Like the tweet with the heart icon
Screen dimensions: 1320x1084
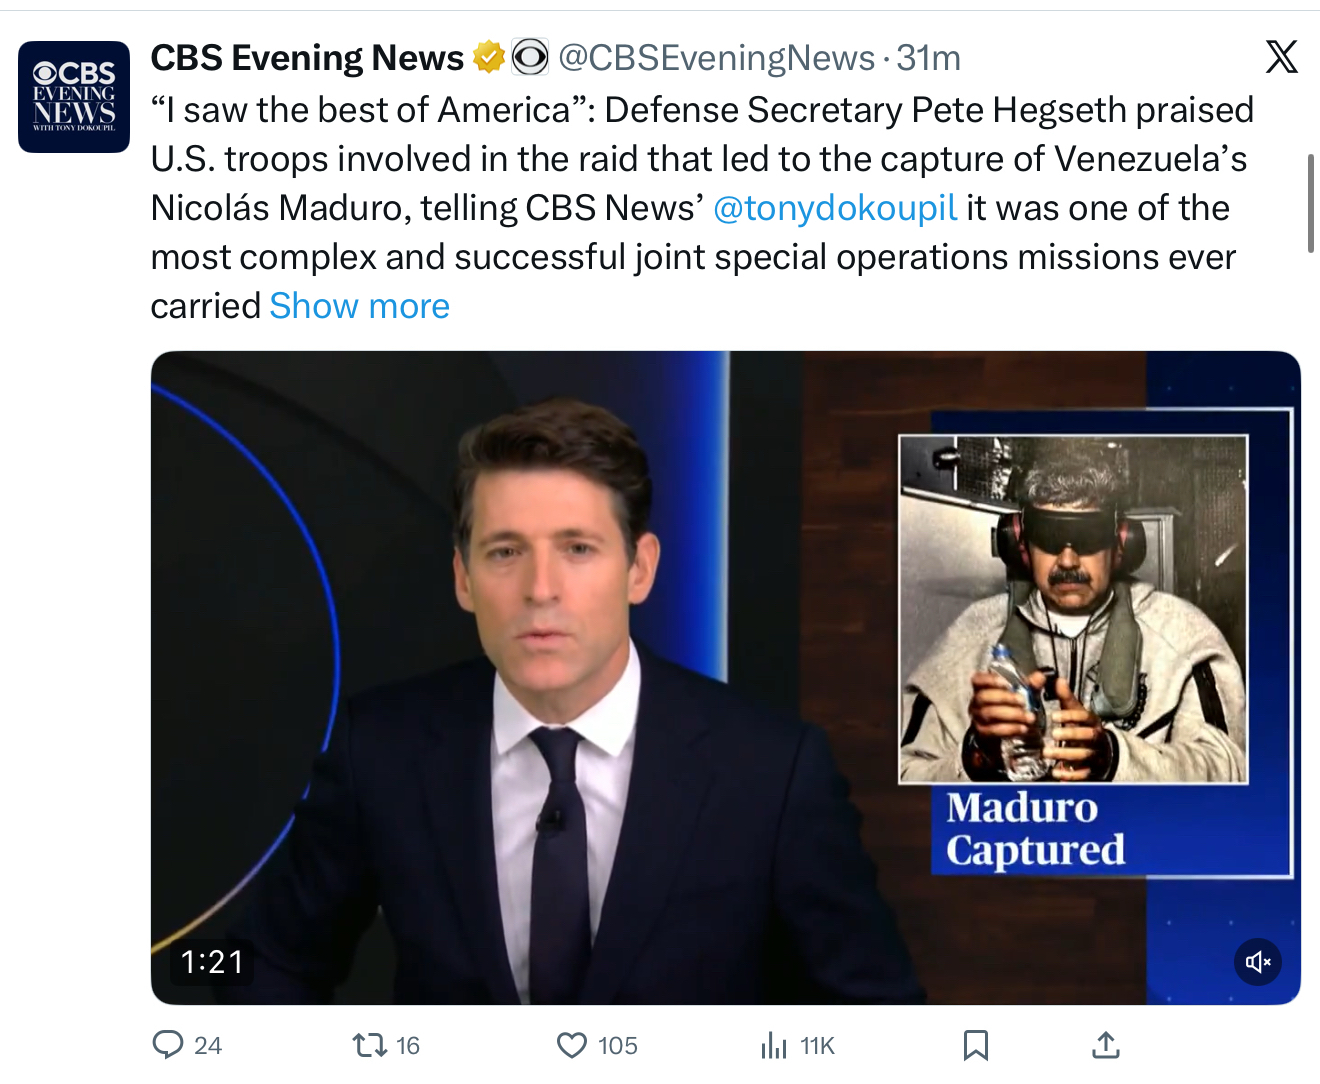572,1045
